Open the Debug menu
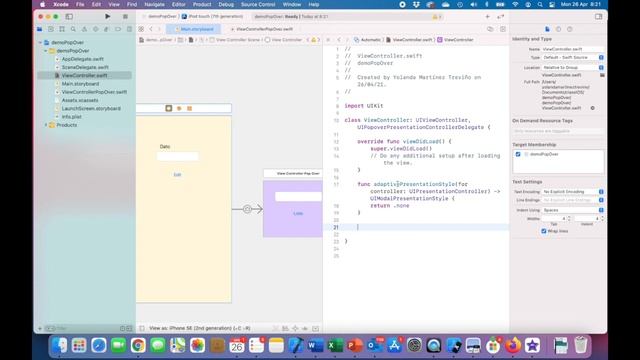The height and width of the screenshot is (360, 640). (226, 4)
